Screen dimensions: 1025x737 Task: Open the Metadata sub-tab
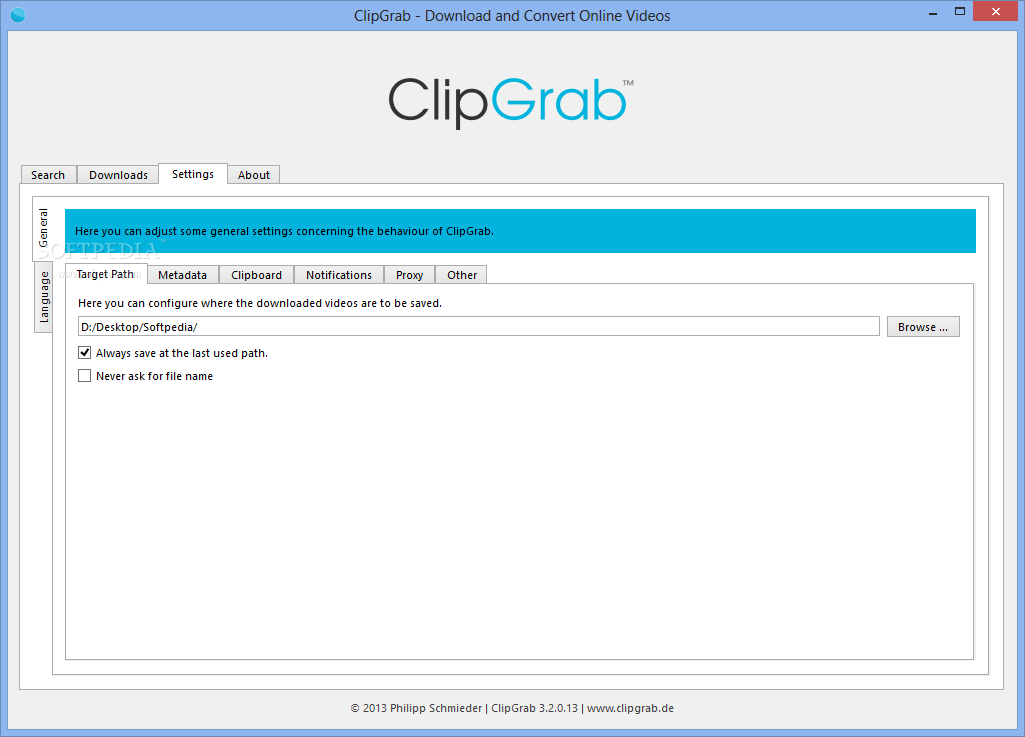(182, 275)
